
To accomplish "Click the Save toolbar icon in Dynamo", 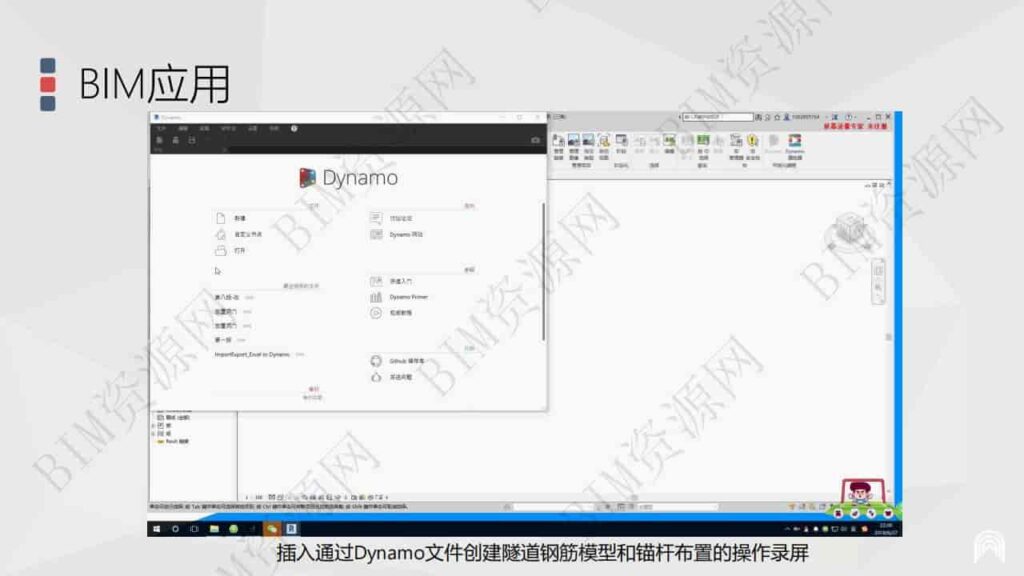I will coord(192,140).
